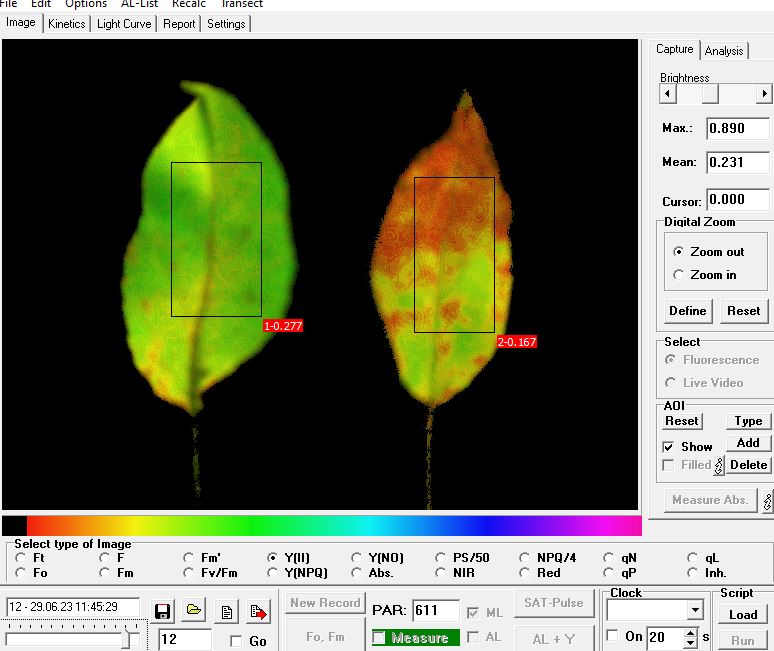Click the export icon with red arrow
Image resolution: width=774 pixels, height=651 pixels.
click(x=259, y=611)
